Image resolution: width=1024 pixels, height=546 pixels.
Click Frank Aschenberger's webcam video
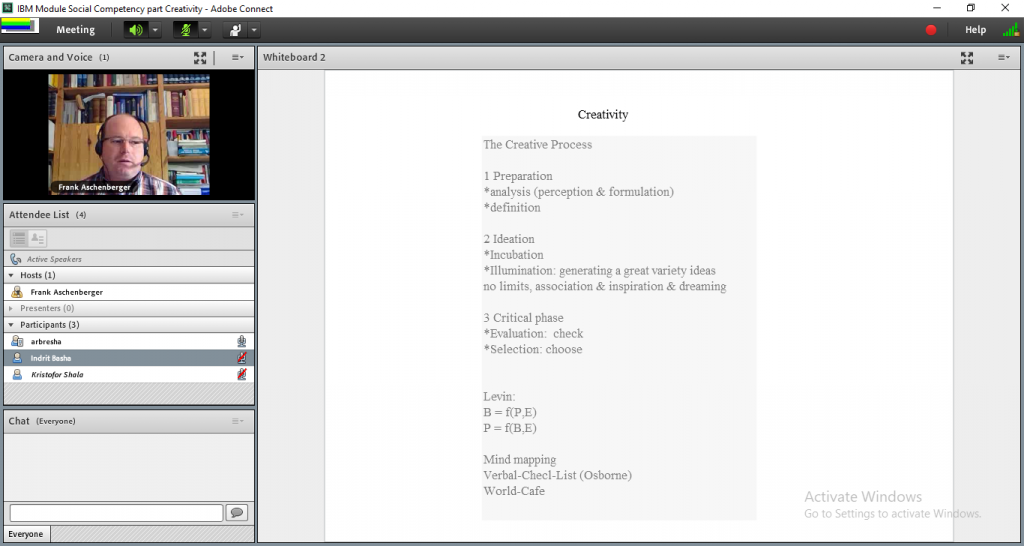(129, 135)
